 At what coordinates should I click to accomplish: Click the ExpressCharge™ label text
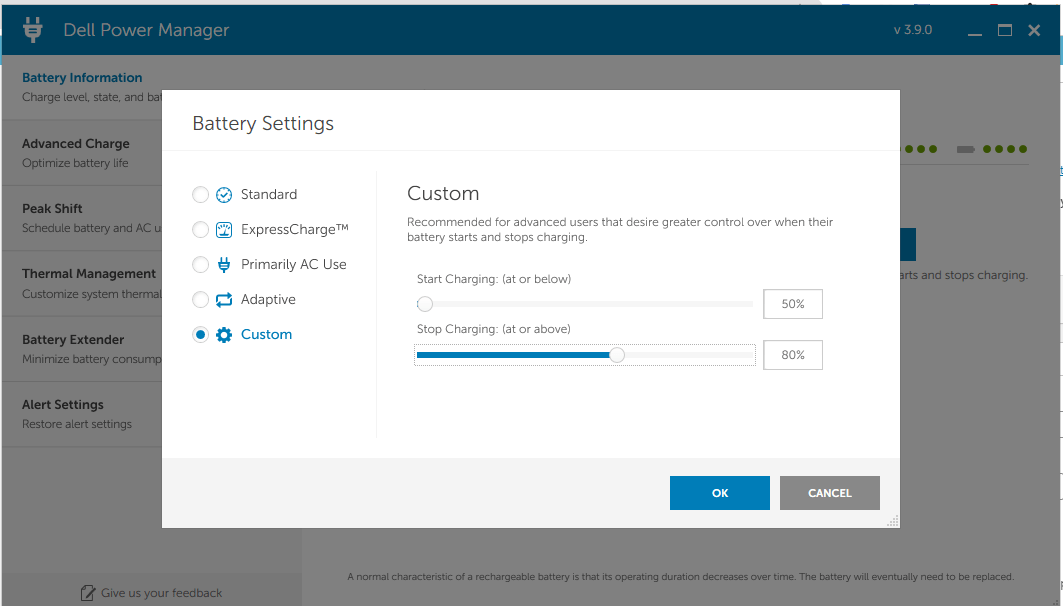[294, 229]
